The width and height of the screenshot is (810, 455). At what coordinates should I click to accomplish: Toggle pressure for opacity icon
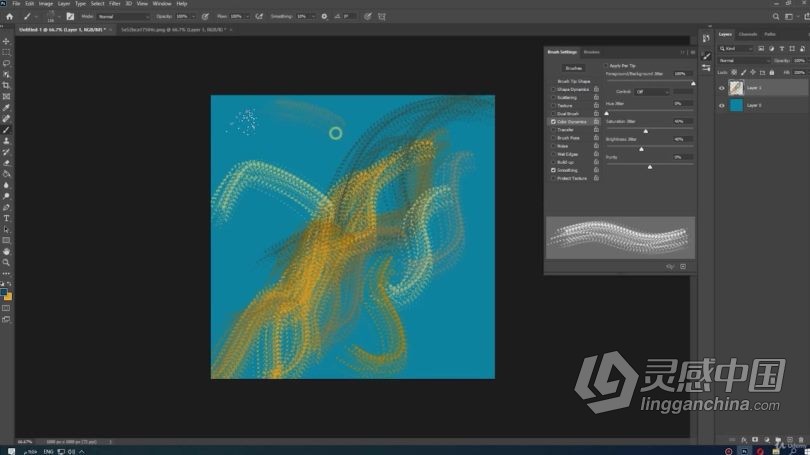click(x=205, y=17)
